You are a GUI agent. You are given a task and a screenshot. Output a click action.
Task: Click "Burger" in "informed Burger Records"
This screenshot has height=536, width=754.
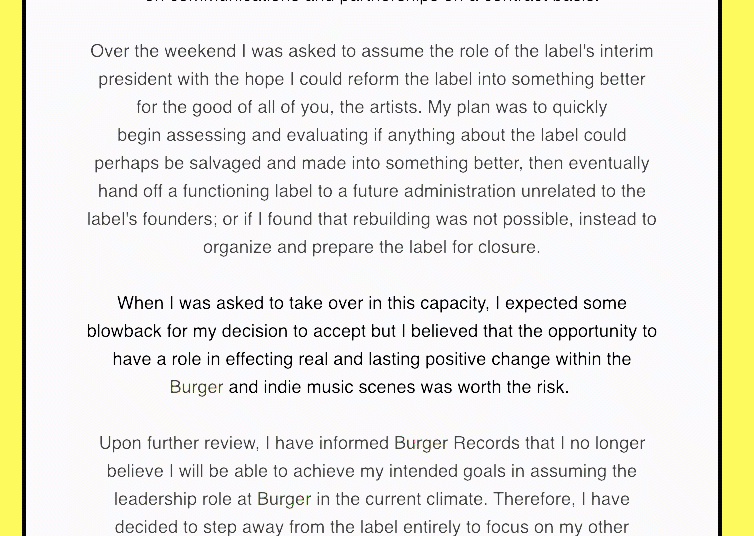coord(421,443)
